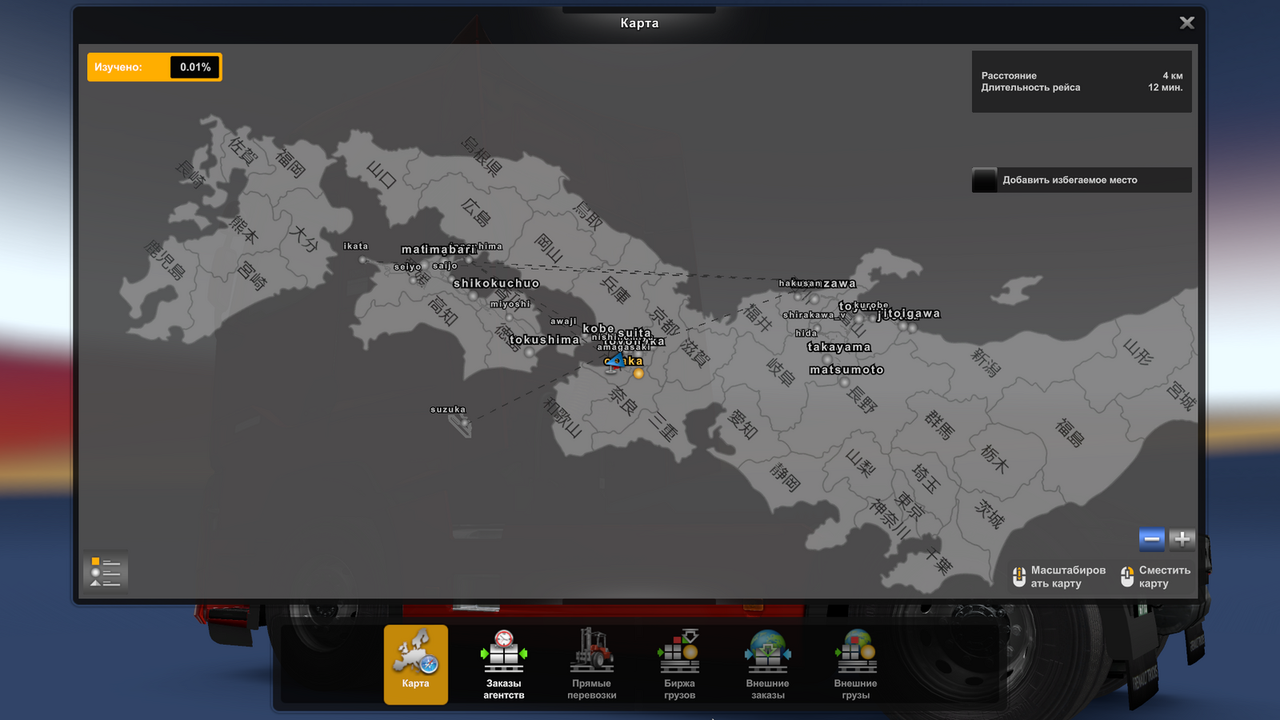Viewport: 1280px width, 720px height.
Task: Click the Сместить карту mouse icon
Action: (1127, 577)
